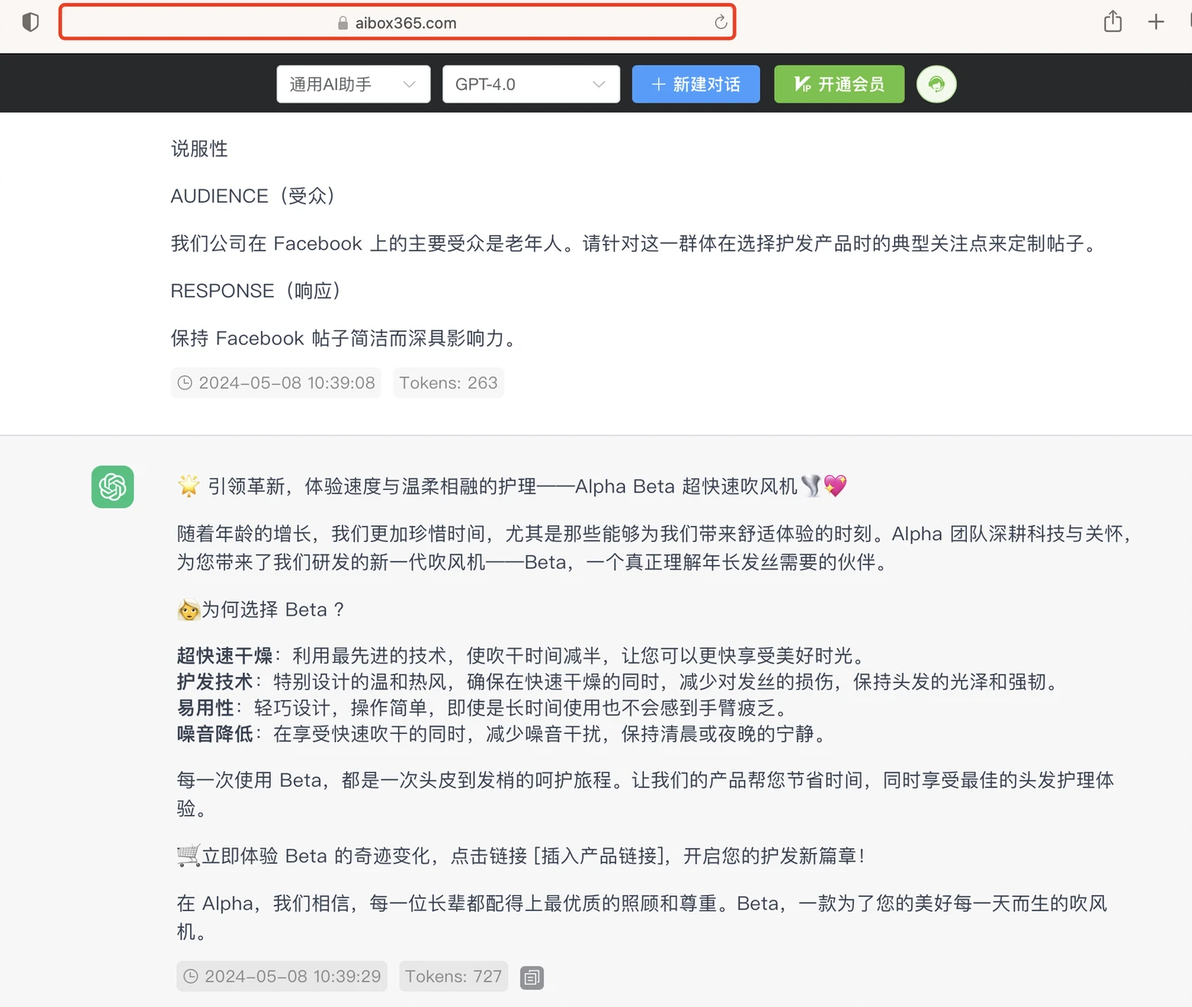Click the 保持 Facebook 帖子简洁而深具影响力 line

point(344,338)
